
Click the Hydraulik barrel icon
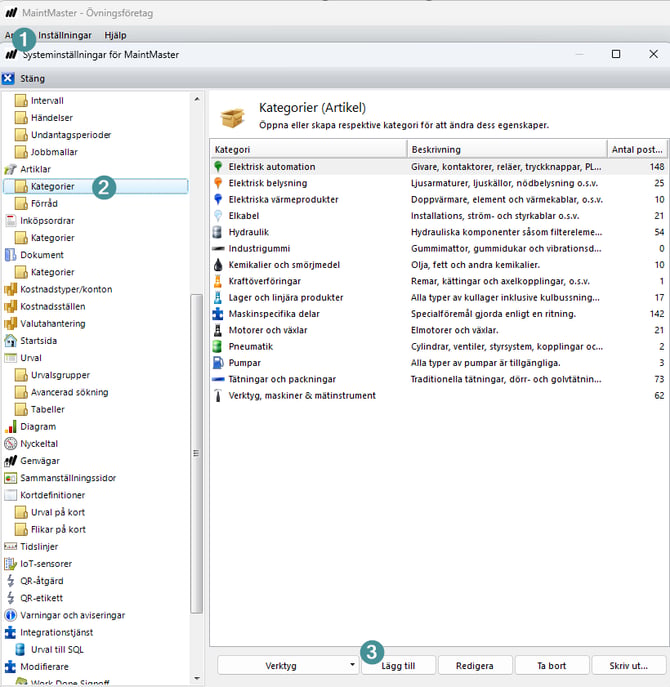click(218, 232)
